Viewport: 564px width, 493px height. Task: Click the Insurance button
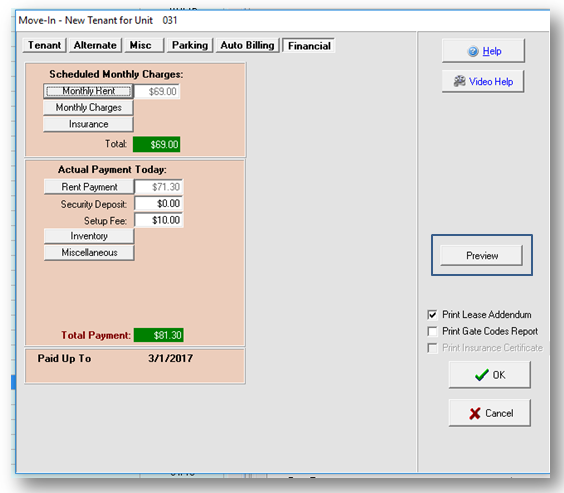(x=88, y=124)
